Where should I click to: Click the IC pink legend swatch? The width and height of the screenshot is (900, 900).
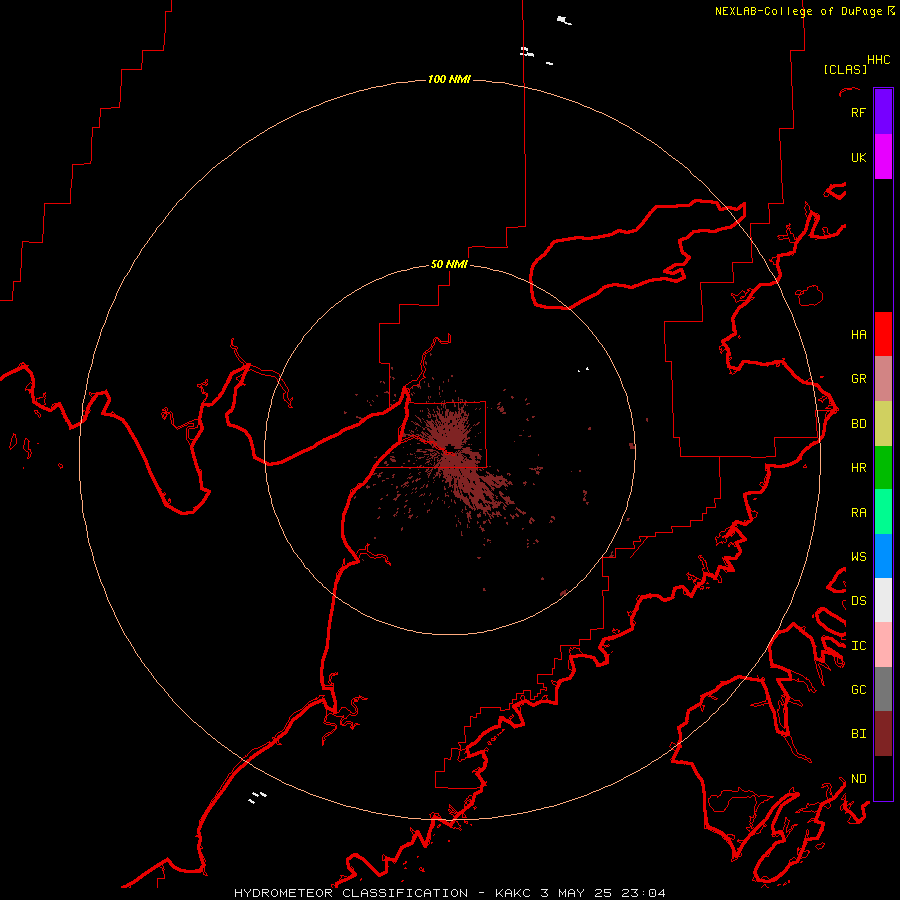coord(883,645)
